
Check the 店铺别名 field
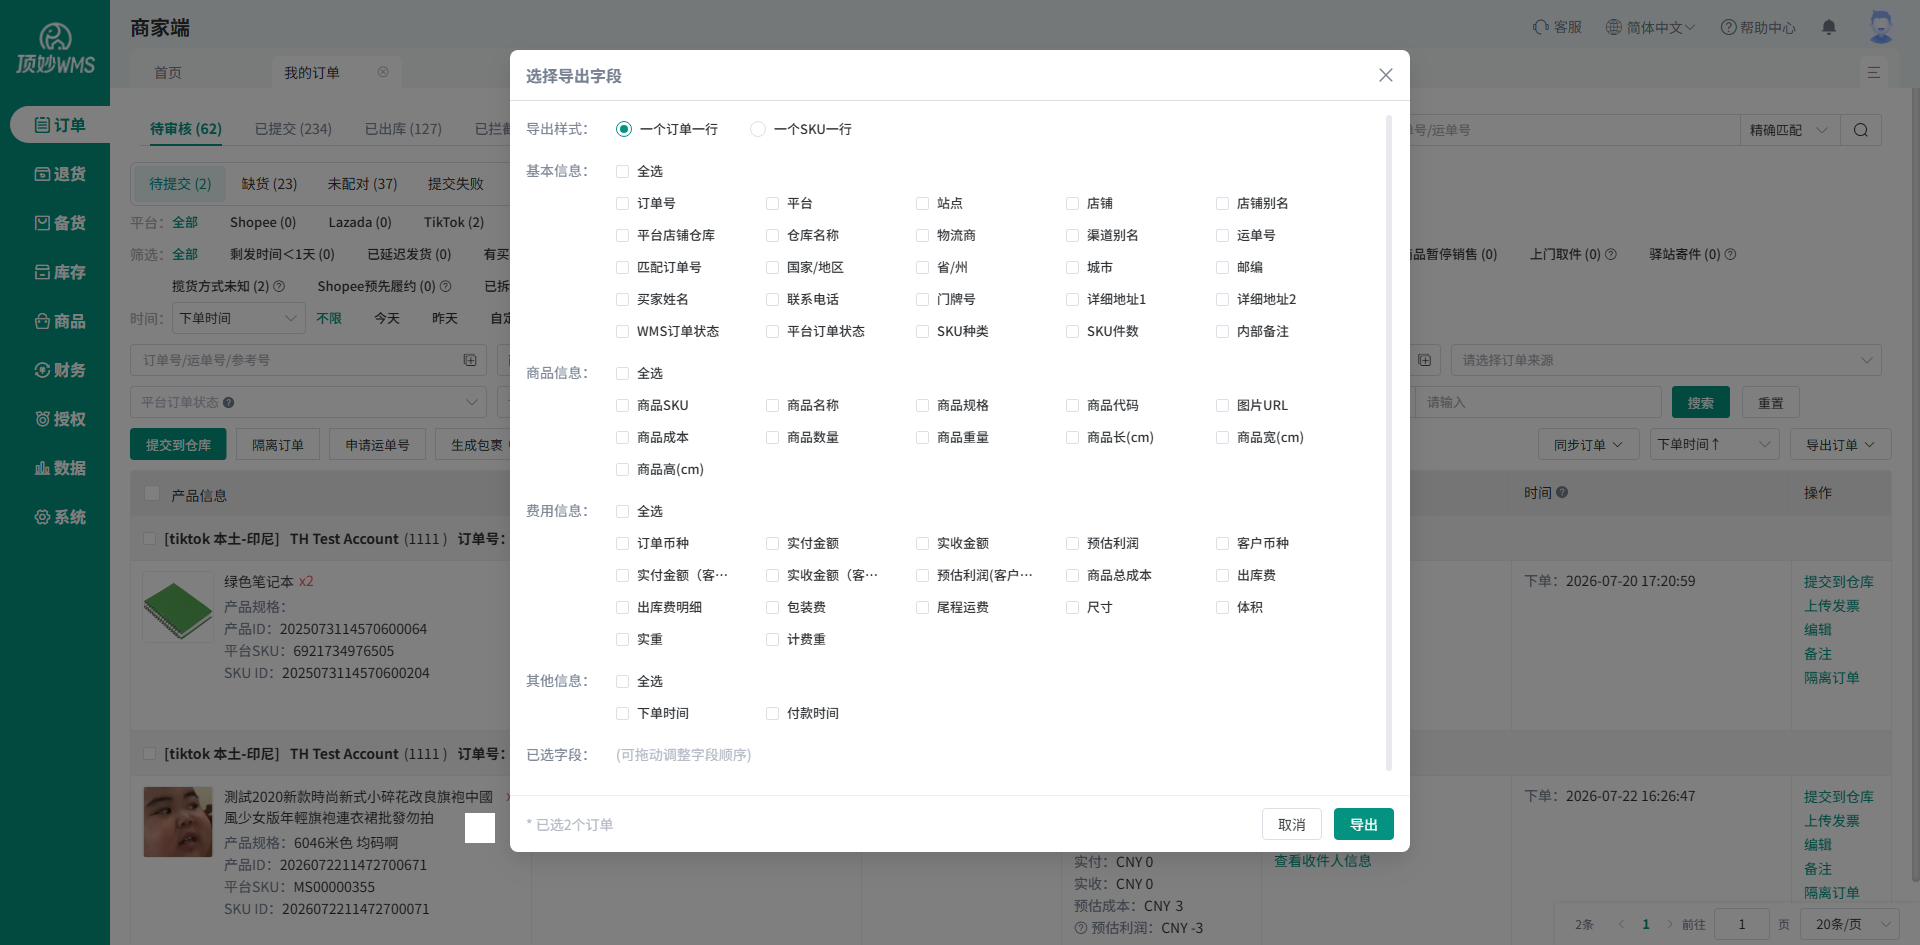(x=1222, y=203)
